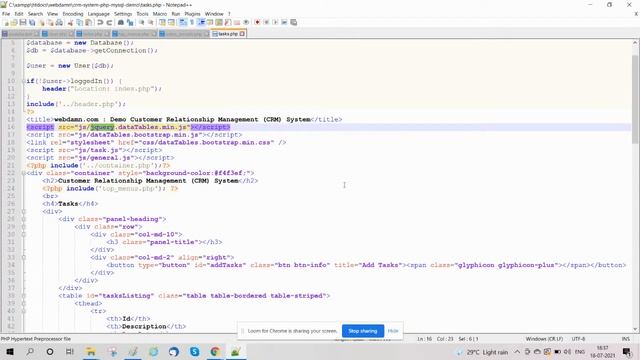This screenshot has height=360, width=640.
Task: Click the Close All toolbar icon
Action: (50, 22)
